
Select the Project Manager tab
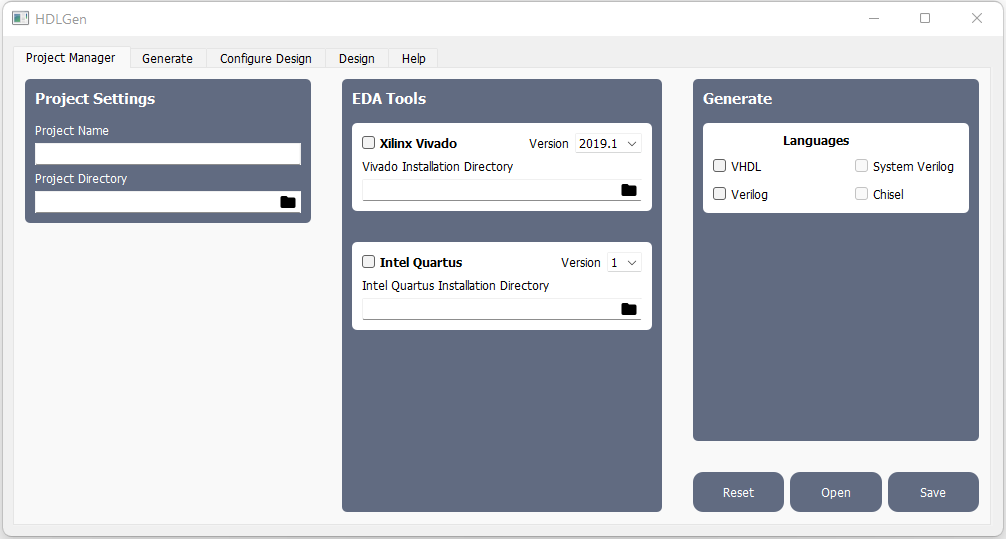71,58
